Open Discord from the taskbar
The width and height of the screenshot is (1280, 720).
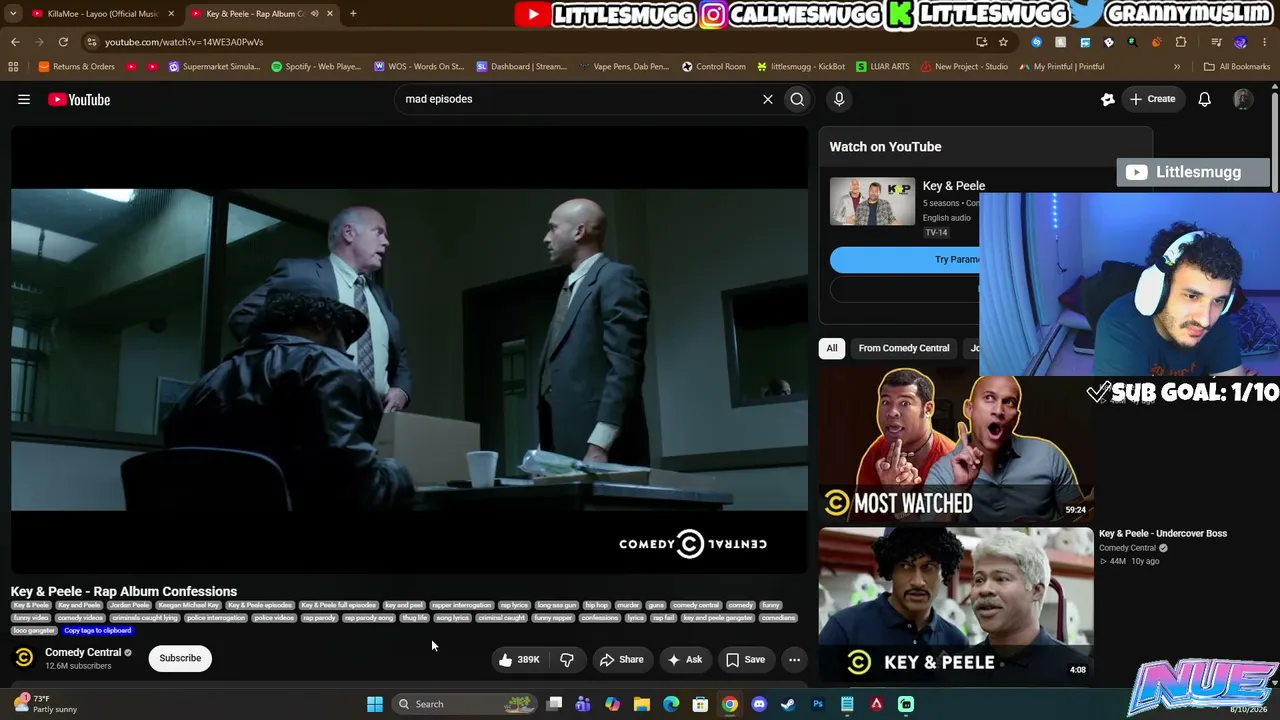[759, 704]
